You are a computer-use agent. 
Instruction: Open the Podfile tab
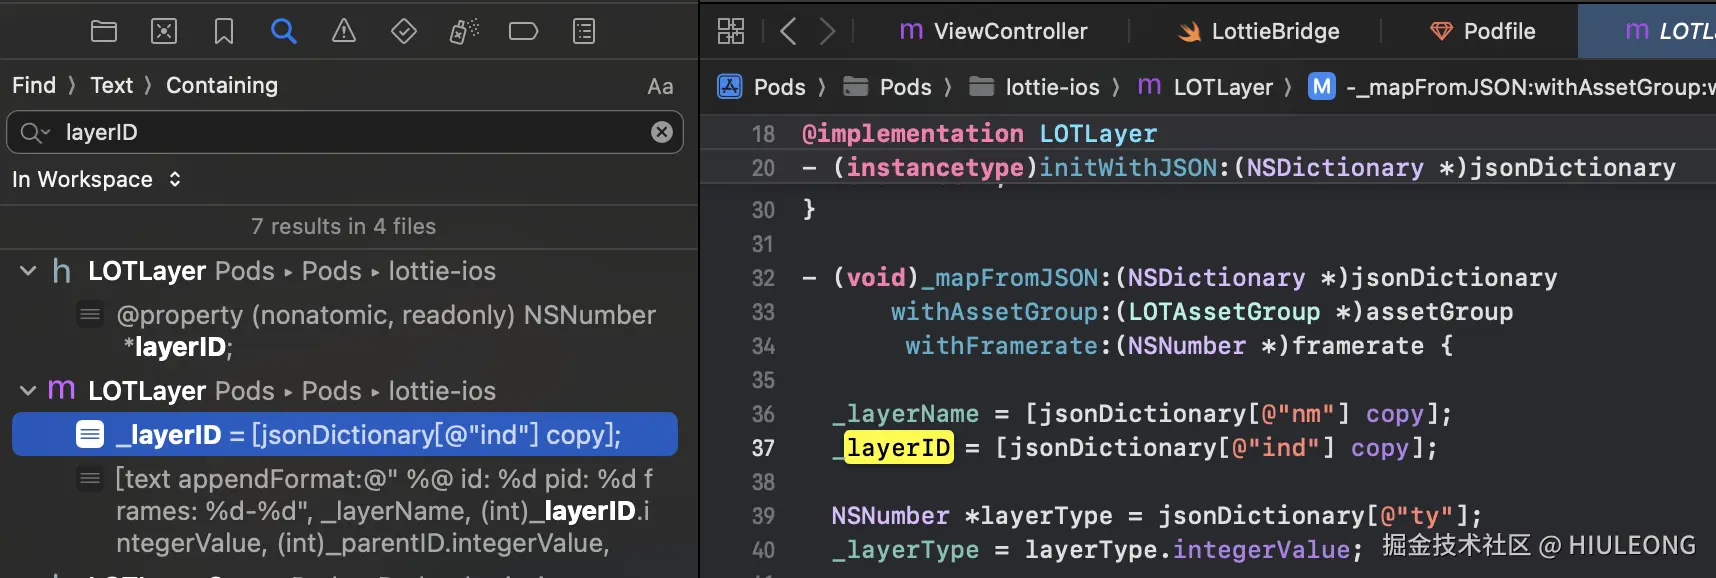1483,32
